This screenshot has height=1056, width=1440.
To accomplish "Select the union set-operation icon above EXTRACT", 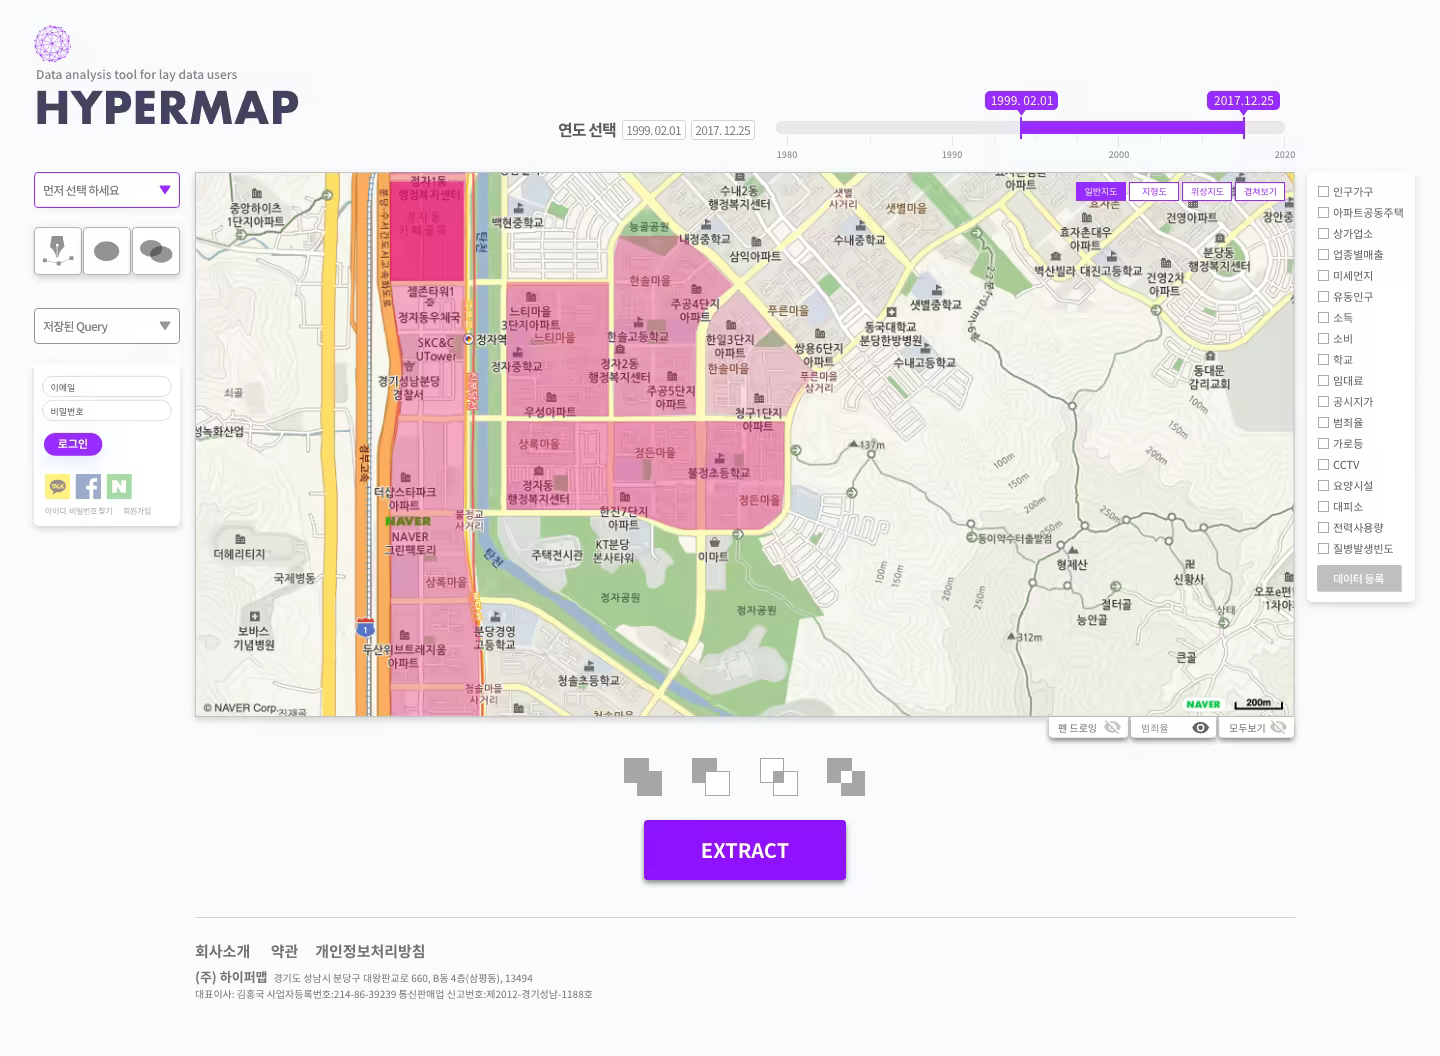I will 643,777.
